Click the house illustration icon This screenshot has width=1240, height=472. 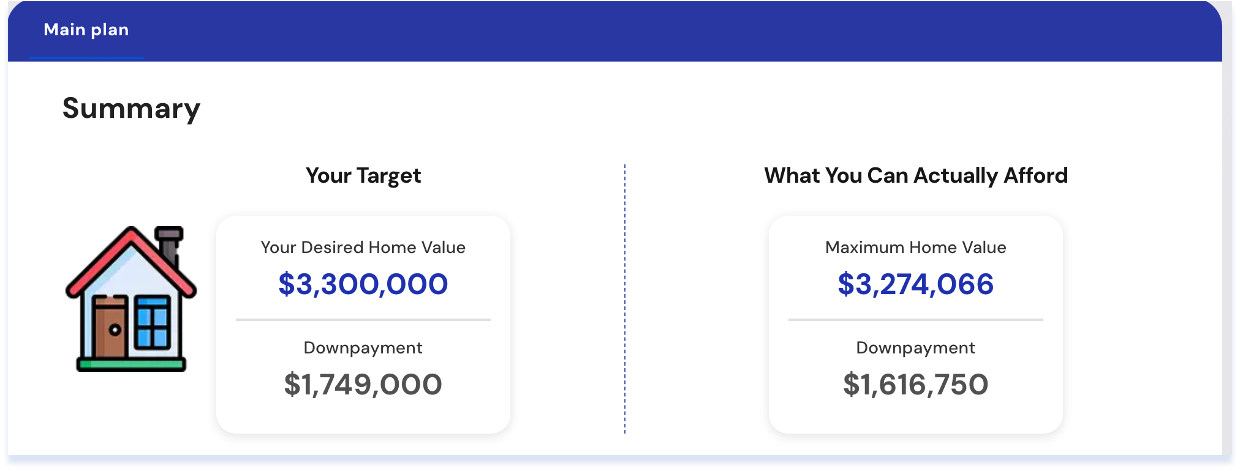[130, 298]
